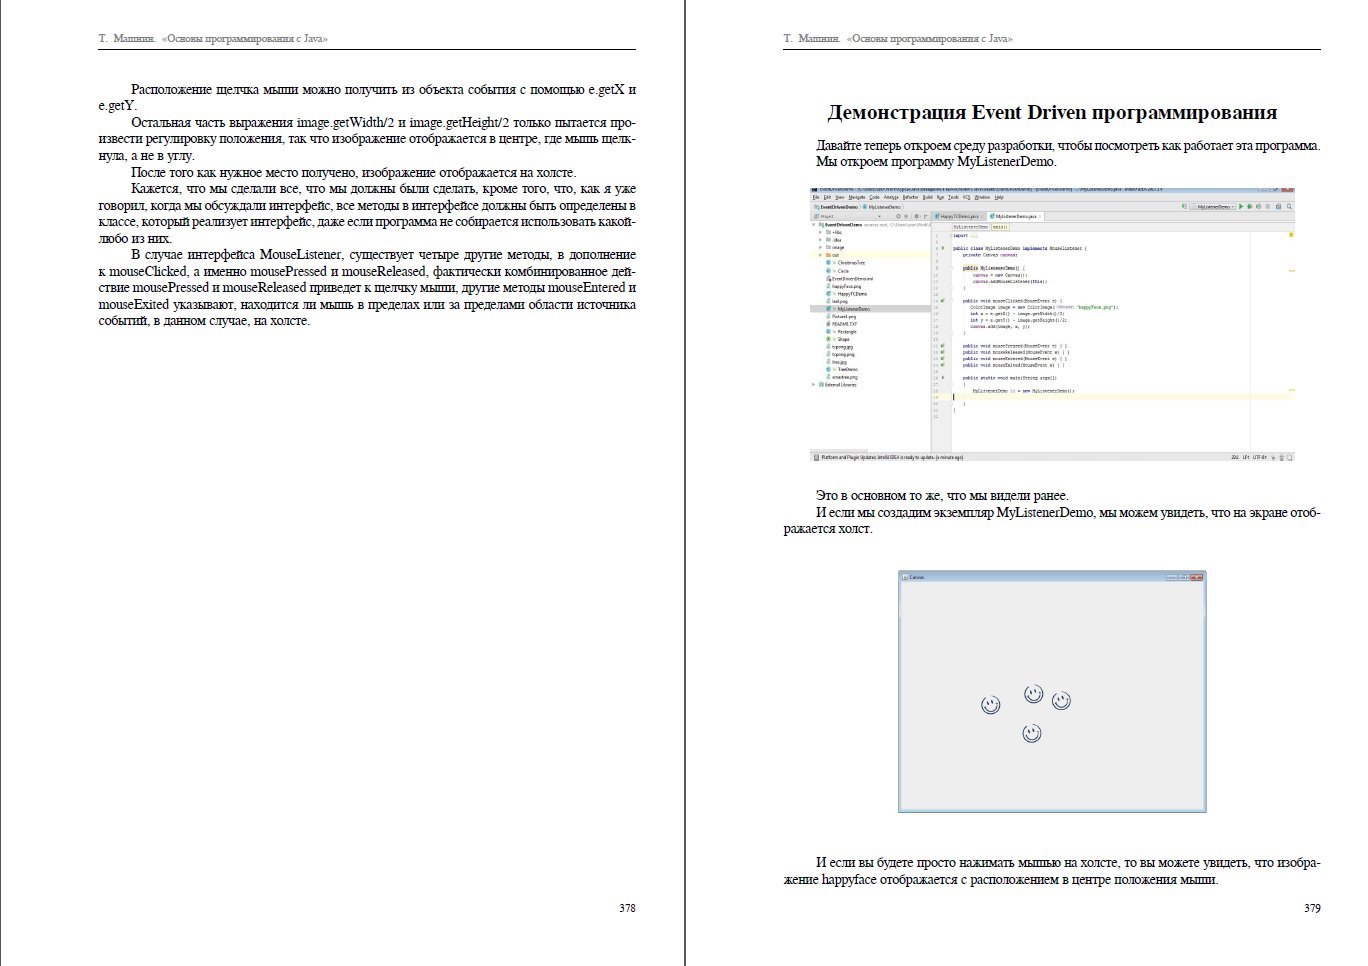
Task: Click heading "Демонстрация Event Driven программирования"
Action: pos(1052,113)
